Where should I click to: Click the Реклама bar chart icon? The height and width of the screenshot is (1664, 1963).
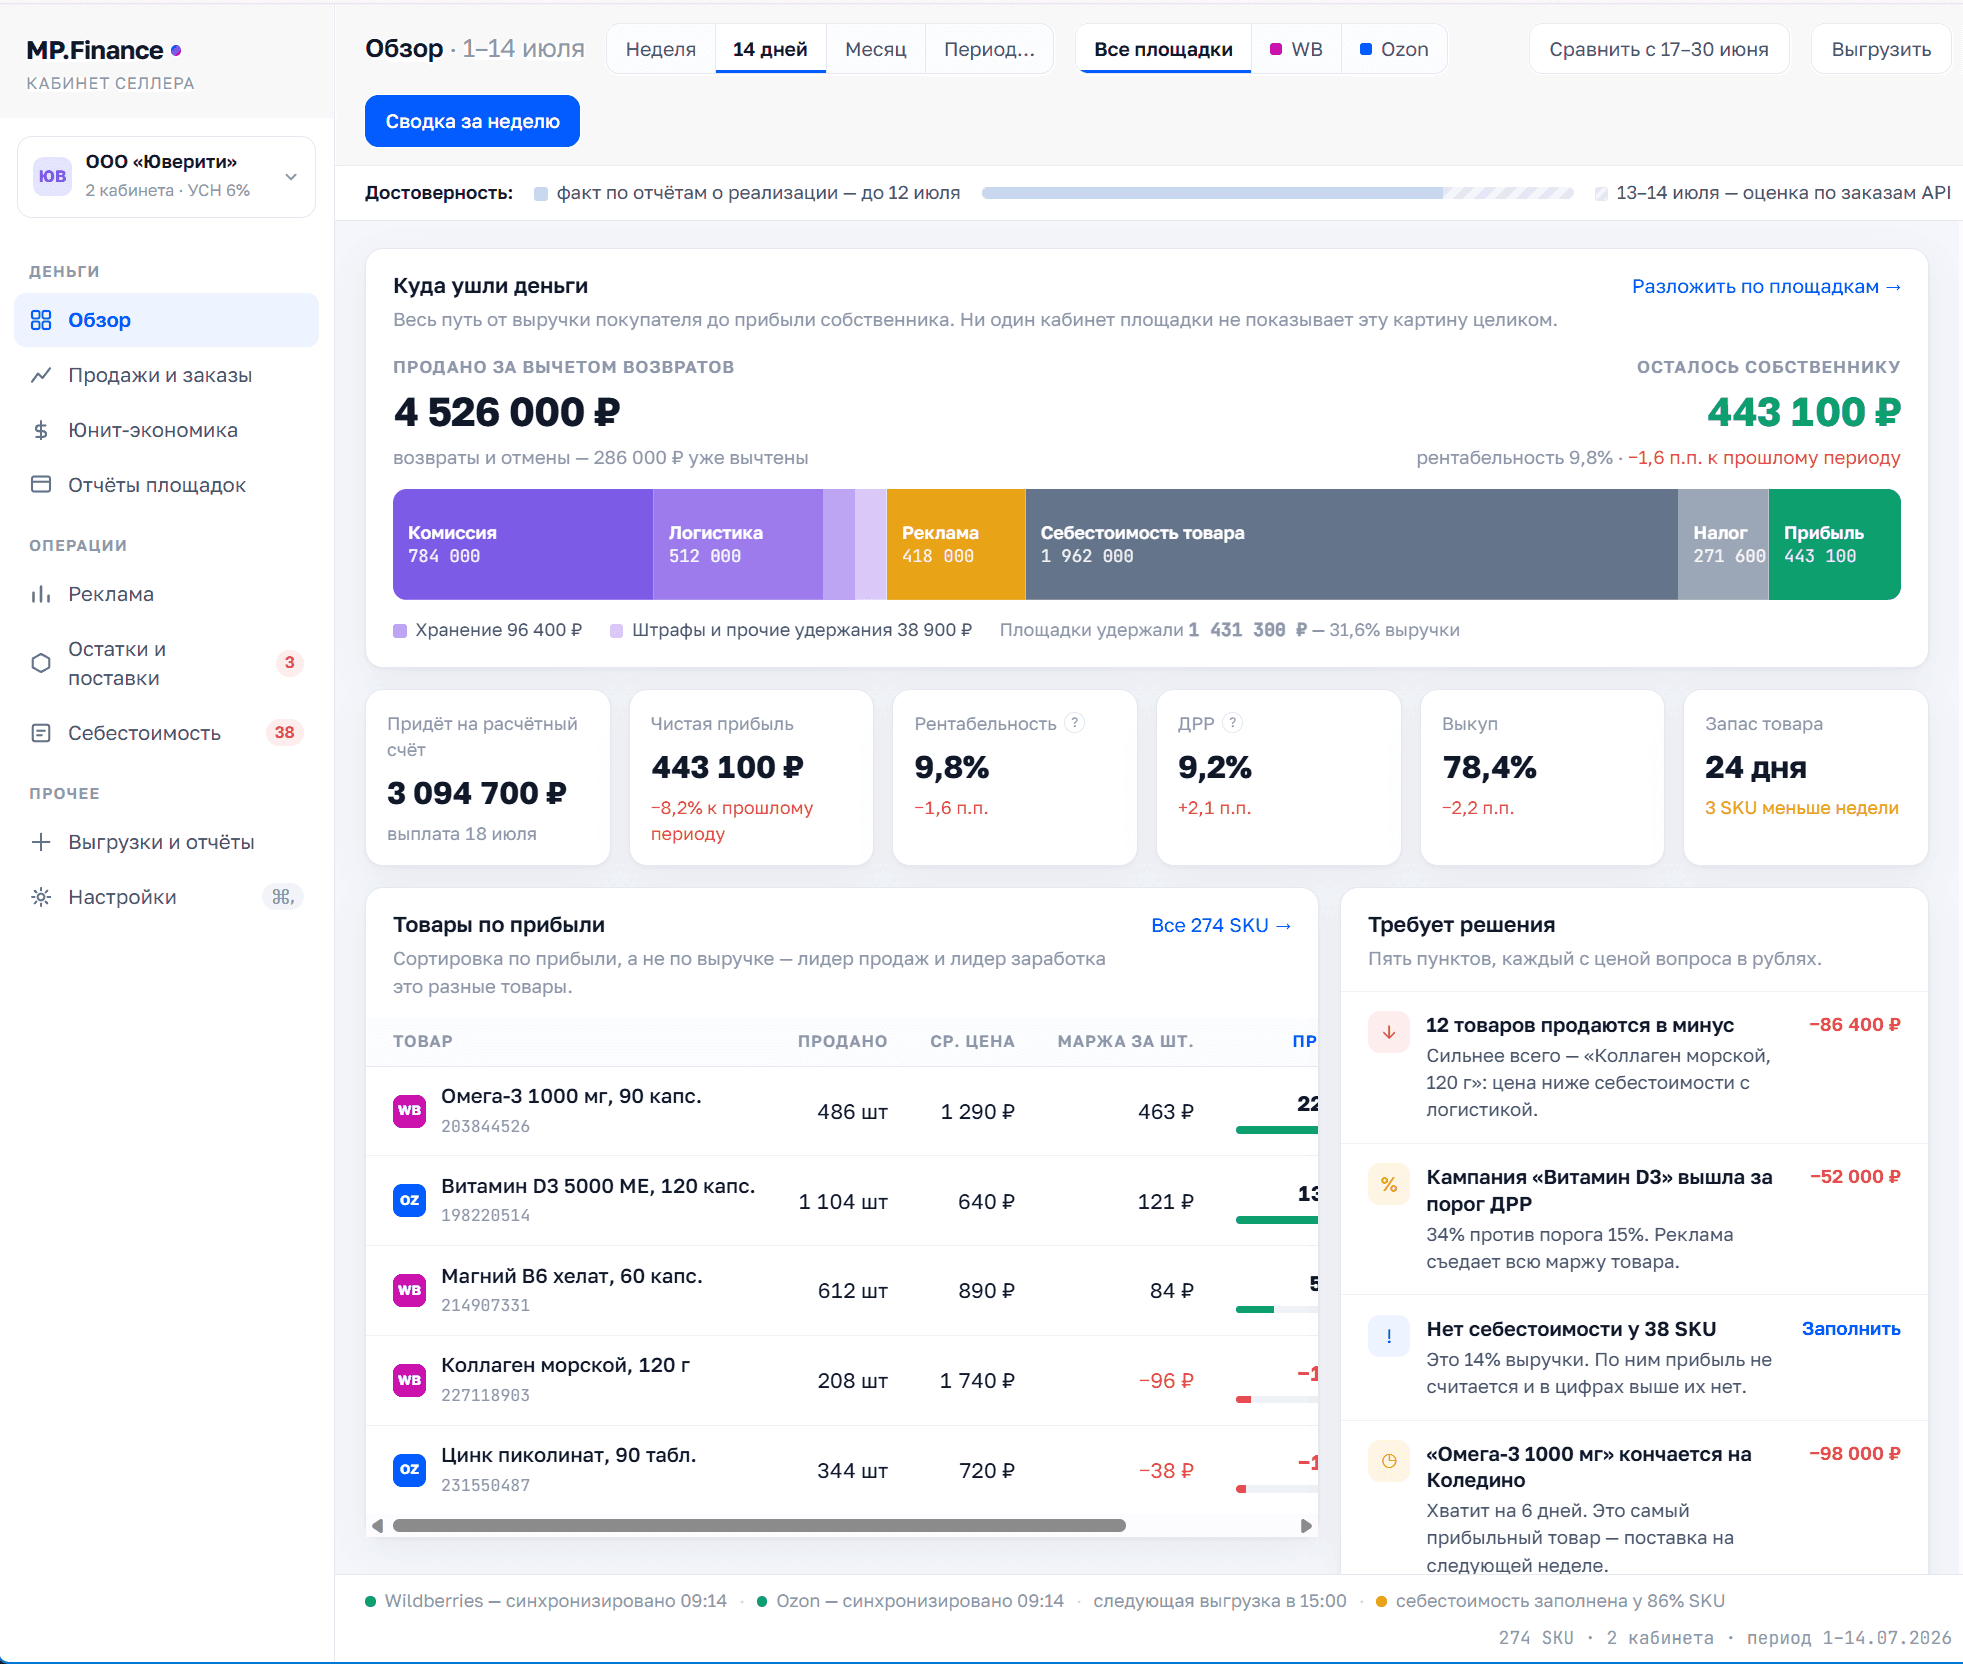(x=41, y=594)
